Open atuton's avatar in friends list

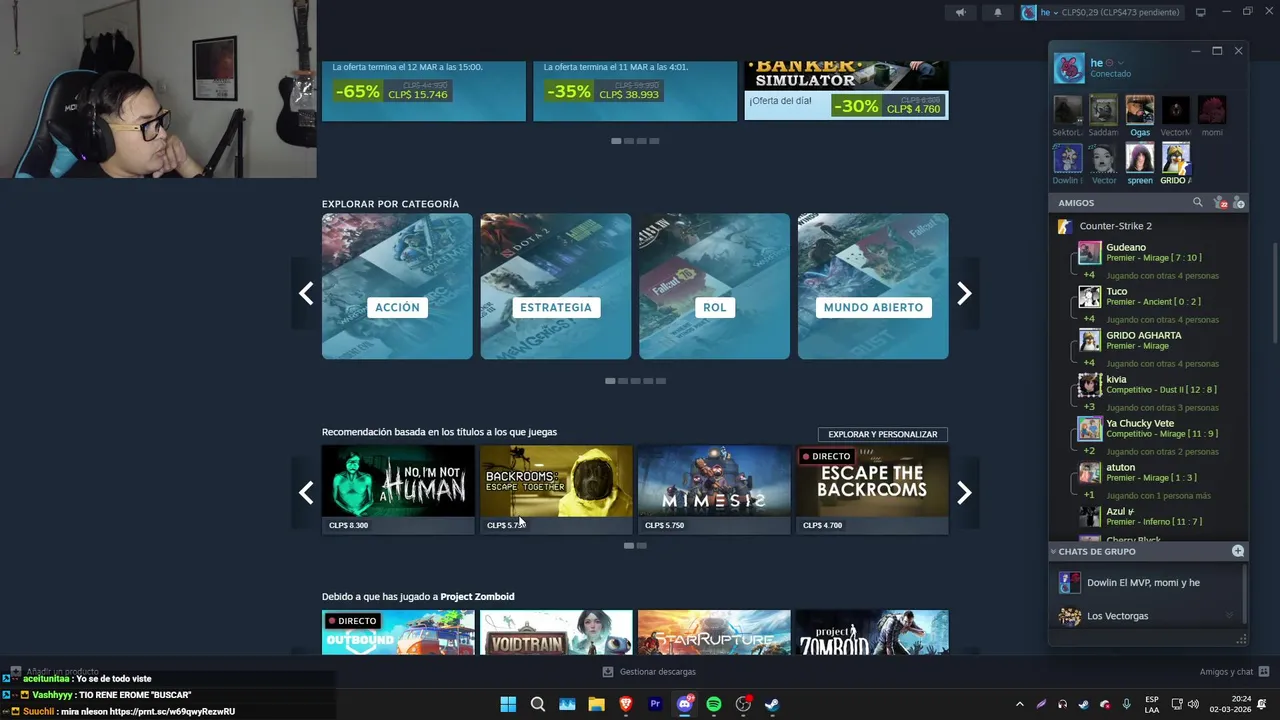(1090, 472)
